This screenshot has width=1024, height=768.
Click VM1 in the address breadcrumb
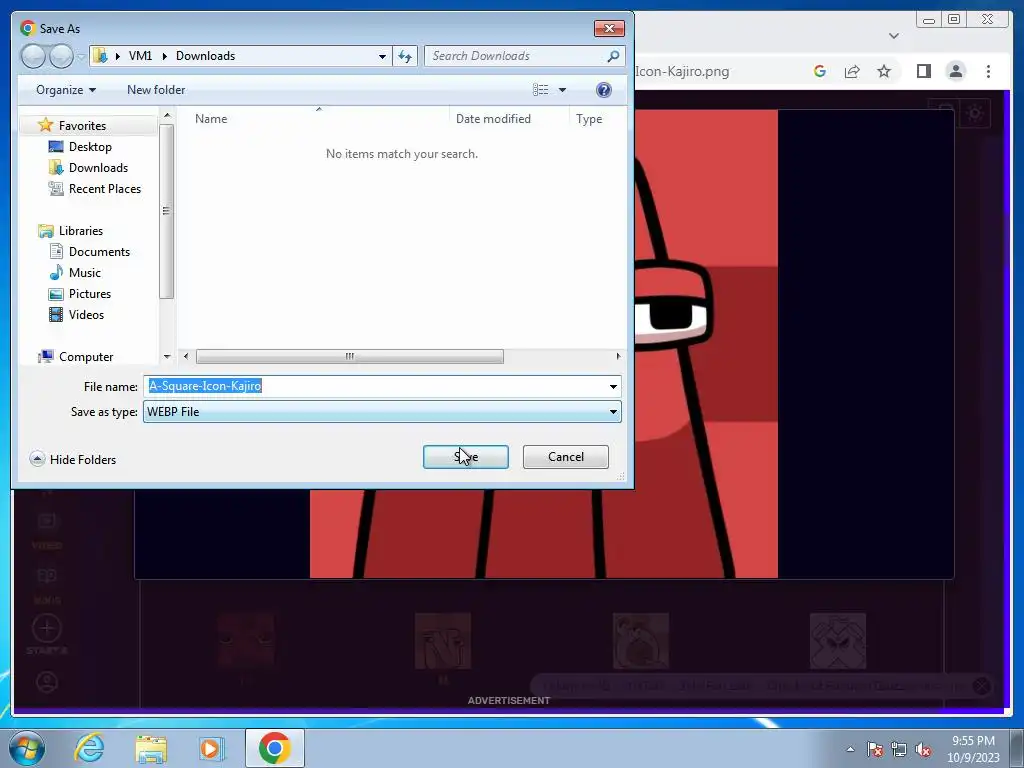tap(140, 56)
